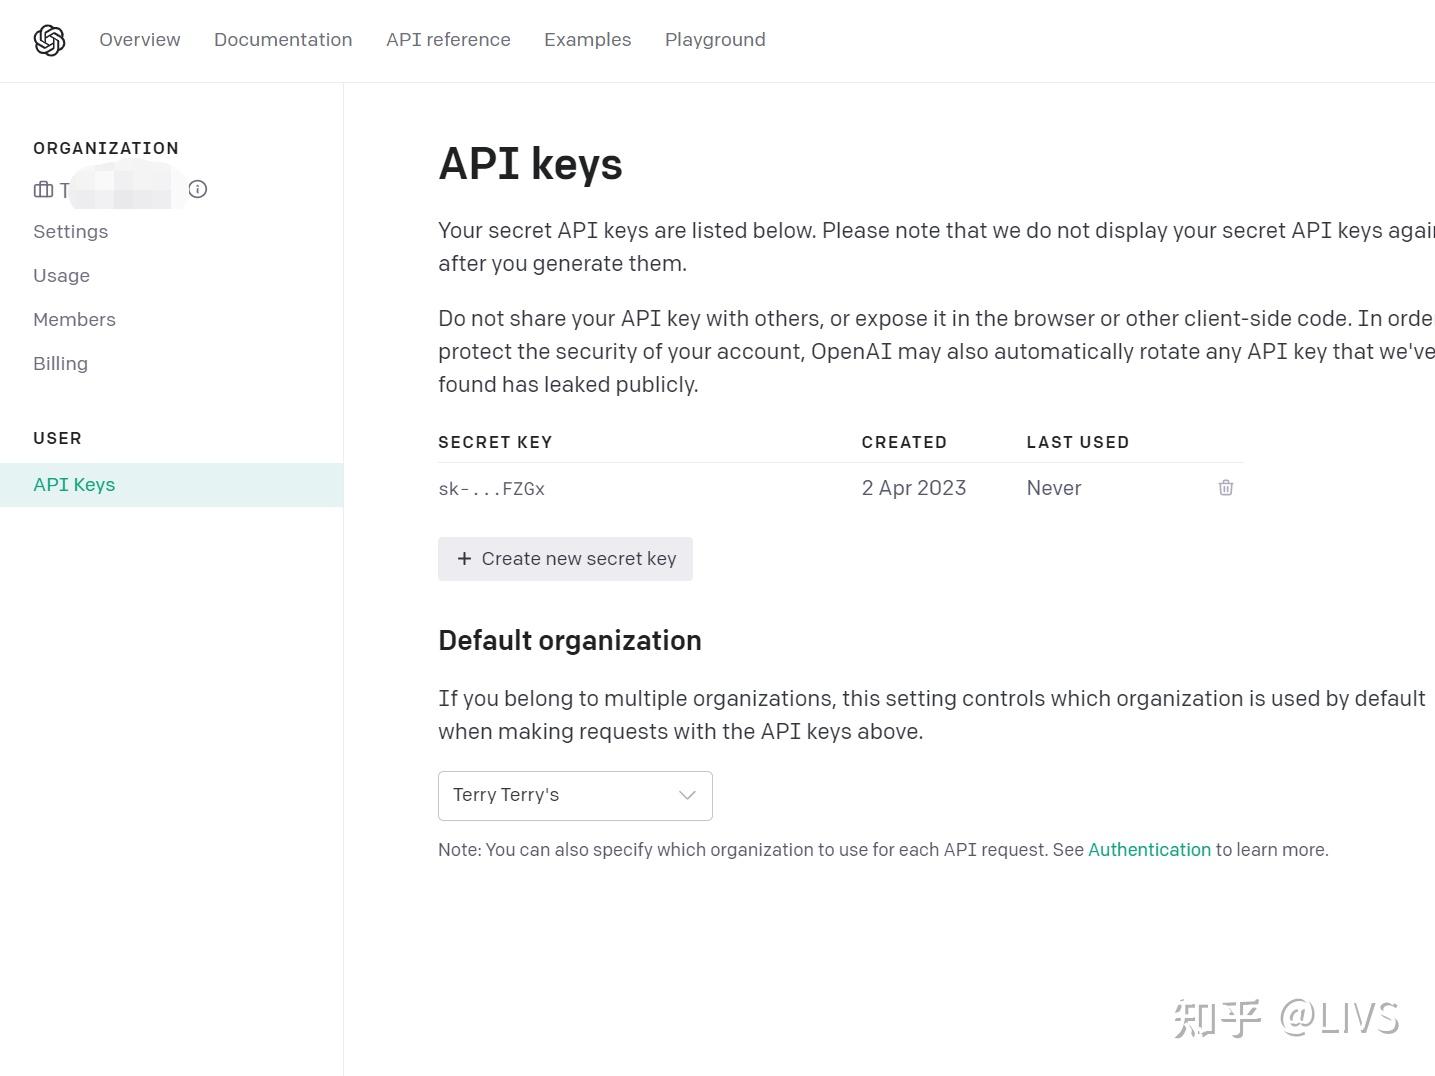This screenshot has height=1076, width=1435.
Task: Open the Terry Terry's organization dropdown
Action: tap(575, 796)
